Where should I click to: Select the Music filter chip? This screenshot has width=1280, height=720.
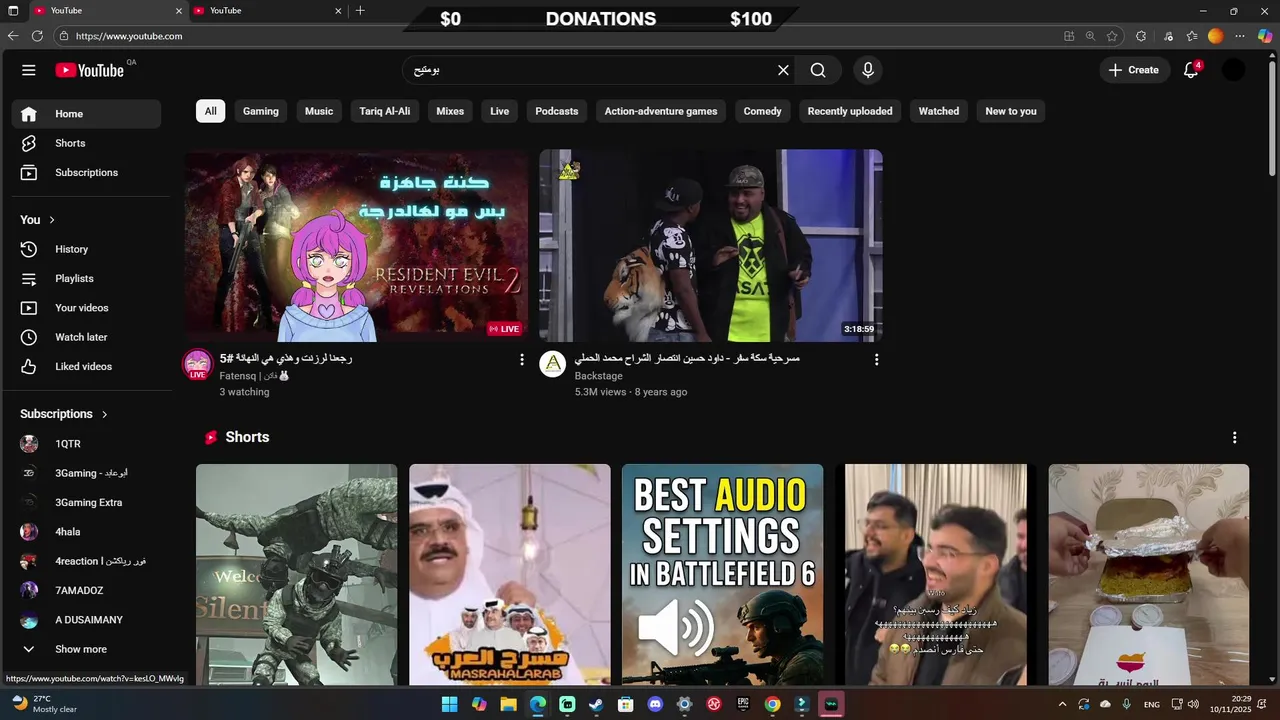319,111
